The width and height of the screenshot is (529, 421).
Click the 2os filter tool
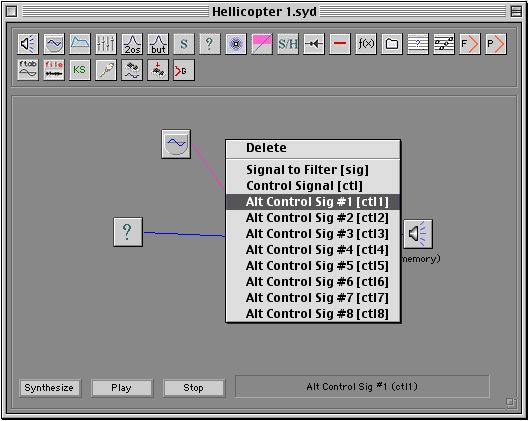[x=132, y=44]
